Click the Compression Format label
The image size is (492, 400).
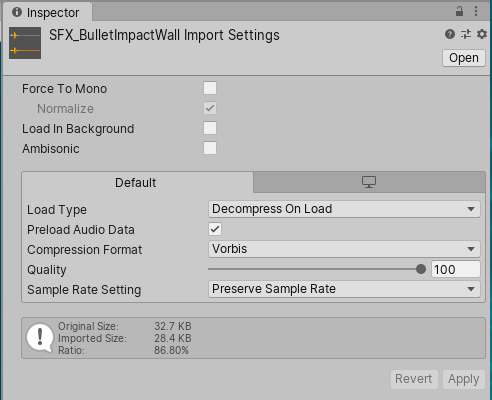click(x=85, y=250)
